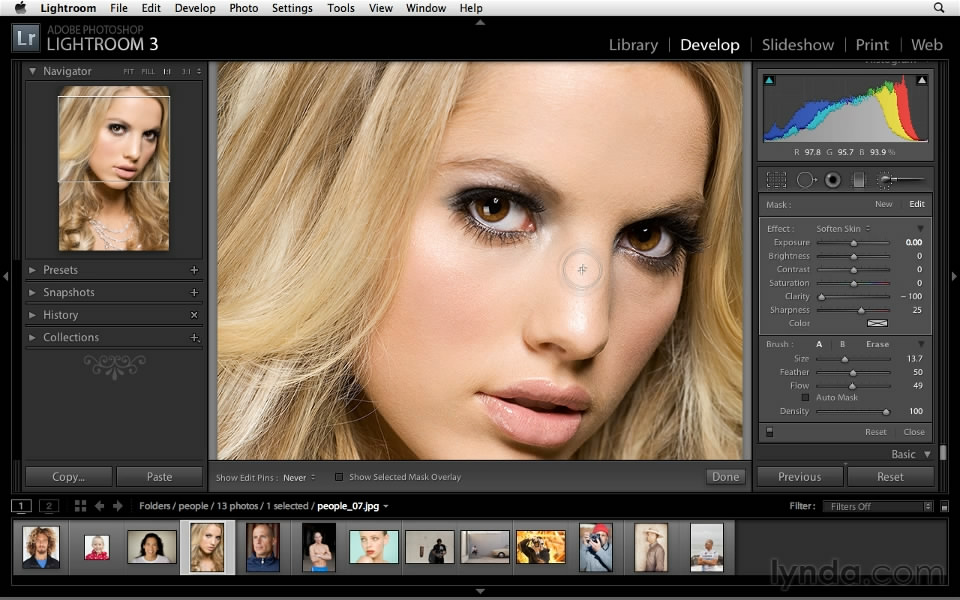Add a new snapshot with plus icon

194,293
